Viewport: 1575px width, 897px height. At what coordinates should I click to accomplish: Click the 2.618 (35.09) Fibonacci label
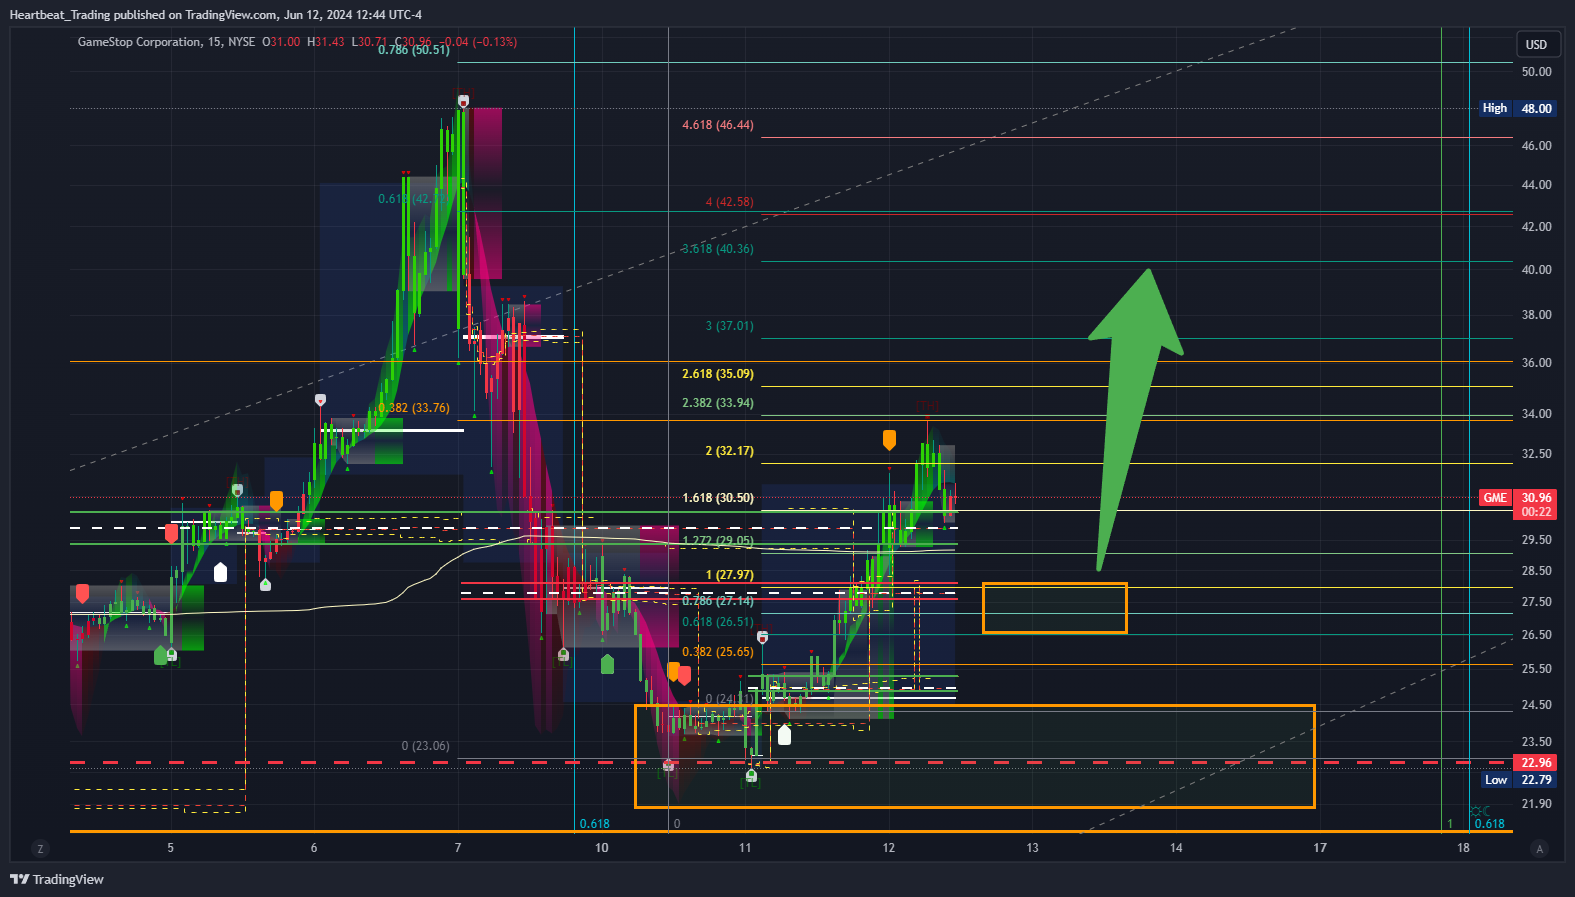[718, 374]
